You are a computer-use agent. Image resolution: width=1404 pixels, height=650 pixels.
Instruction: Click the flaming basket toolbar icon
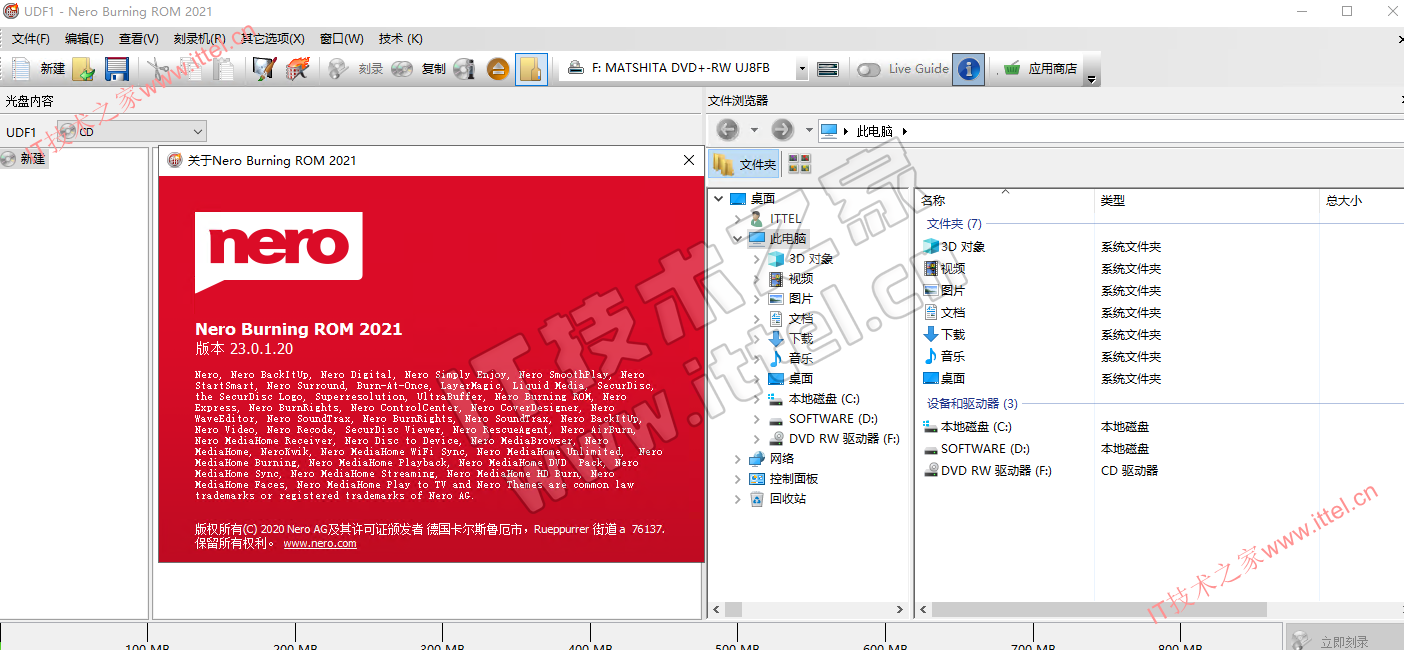pos(297,69)
